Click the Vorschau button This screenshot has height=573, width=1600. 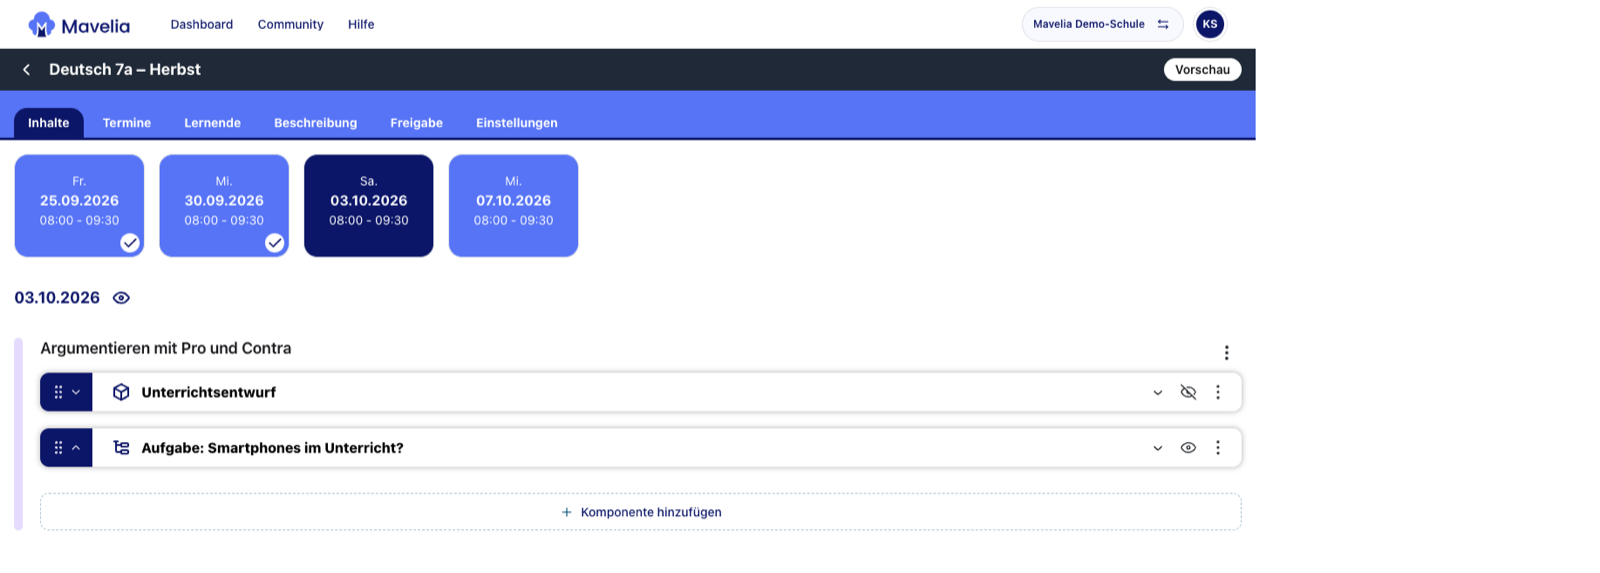coord(1202,70)
